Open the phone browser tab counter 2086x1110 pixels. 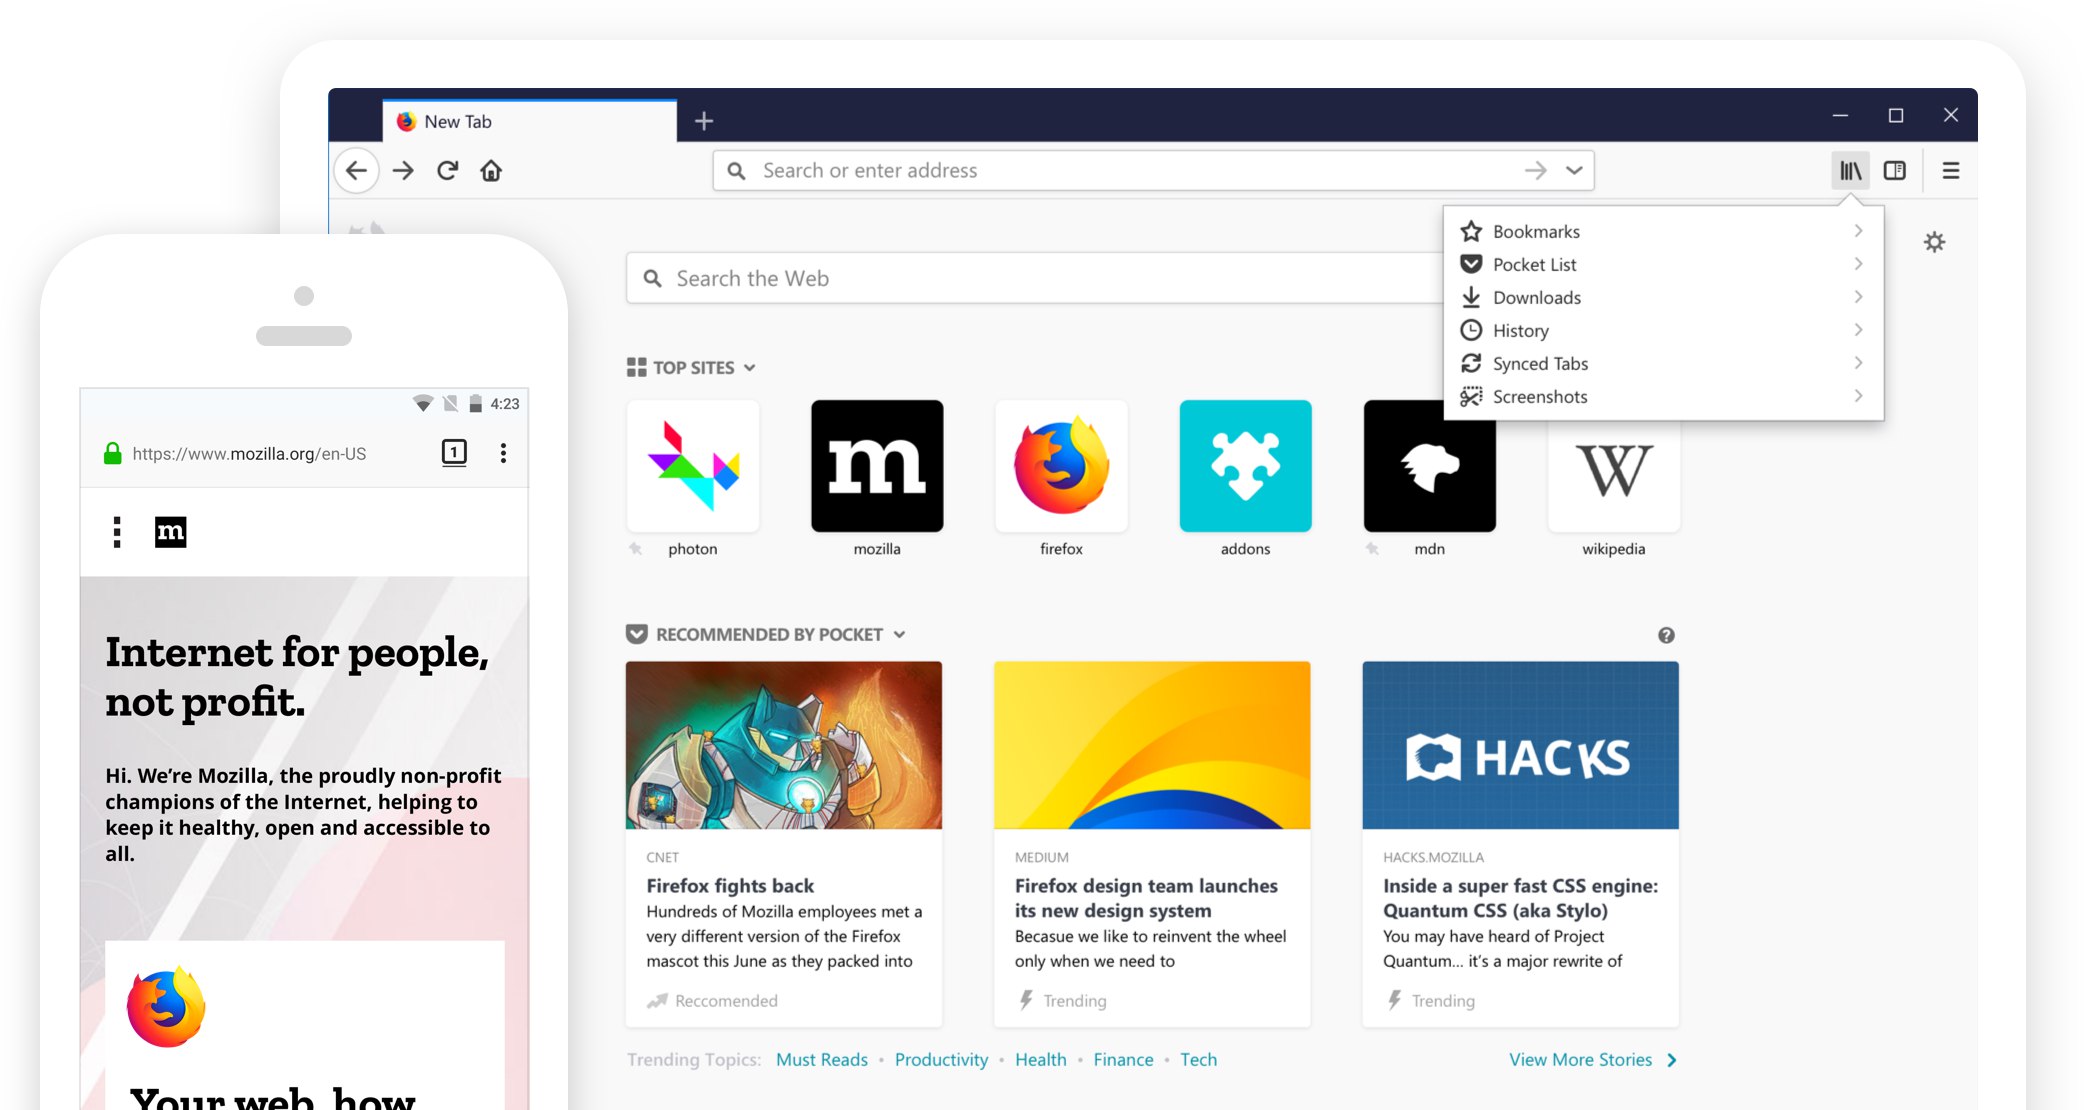(454, 453)
